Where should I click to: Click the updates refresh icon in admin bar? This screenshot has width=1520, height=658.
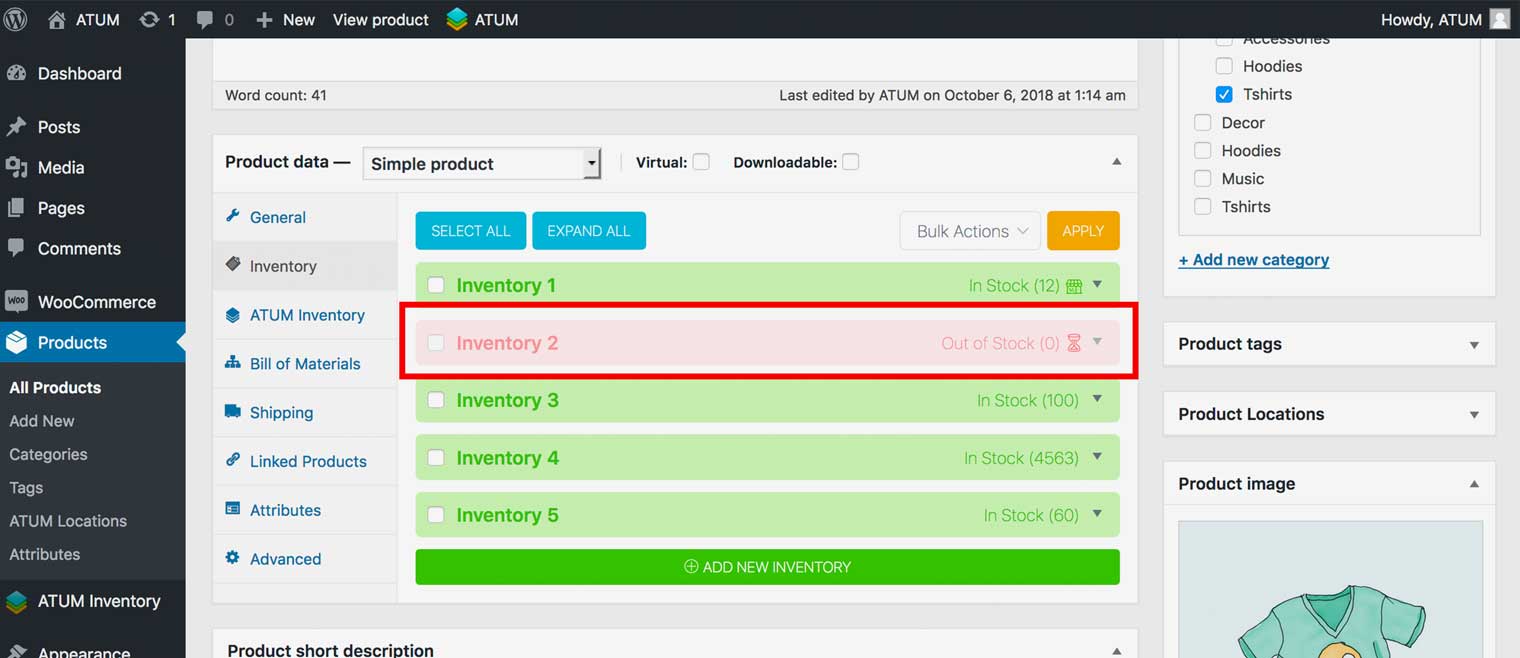(149, 19)
